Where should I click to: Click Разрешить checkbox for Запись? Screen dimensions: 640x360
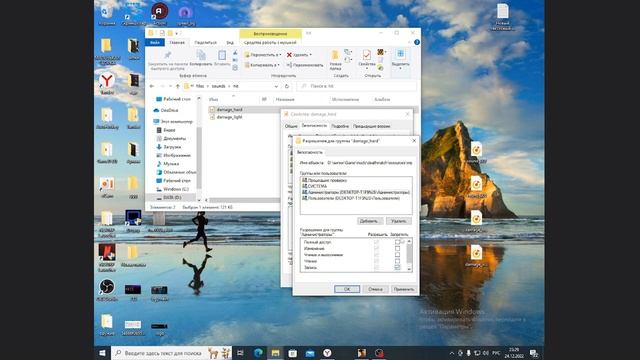[x=376, y=267]
